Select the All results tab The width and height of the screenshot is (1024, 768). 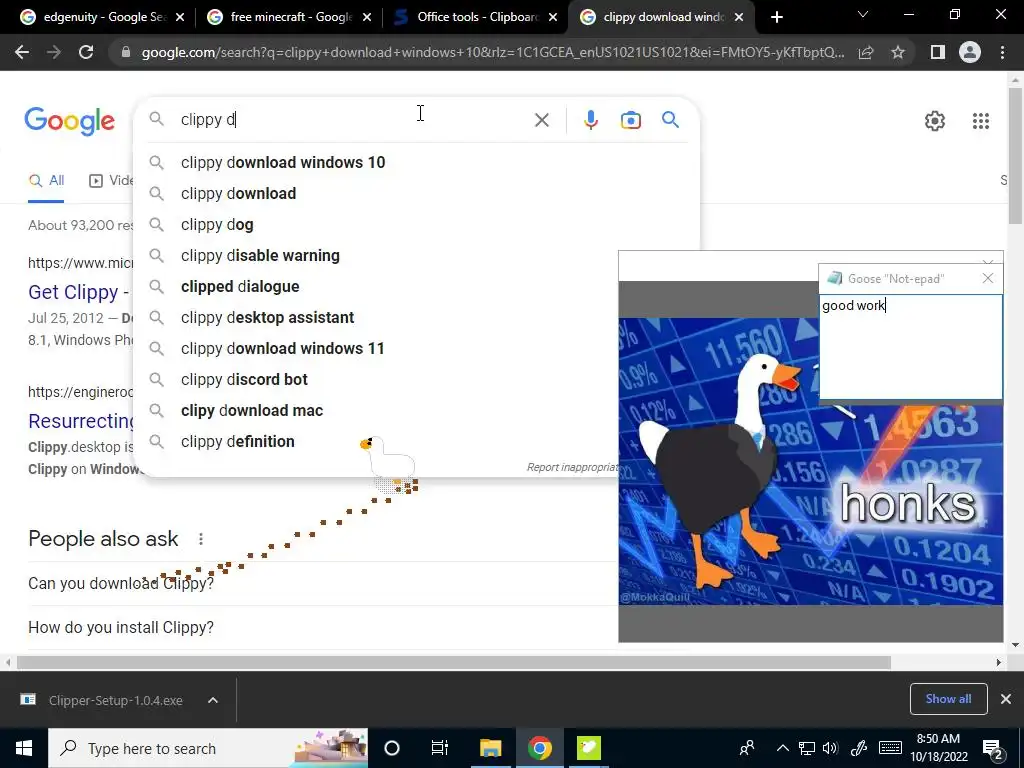tap(46, 181)
